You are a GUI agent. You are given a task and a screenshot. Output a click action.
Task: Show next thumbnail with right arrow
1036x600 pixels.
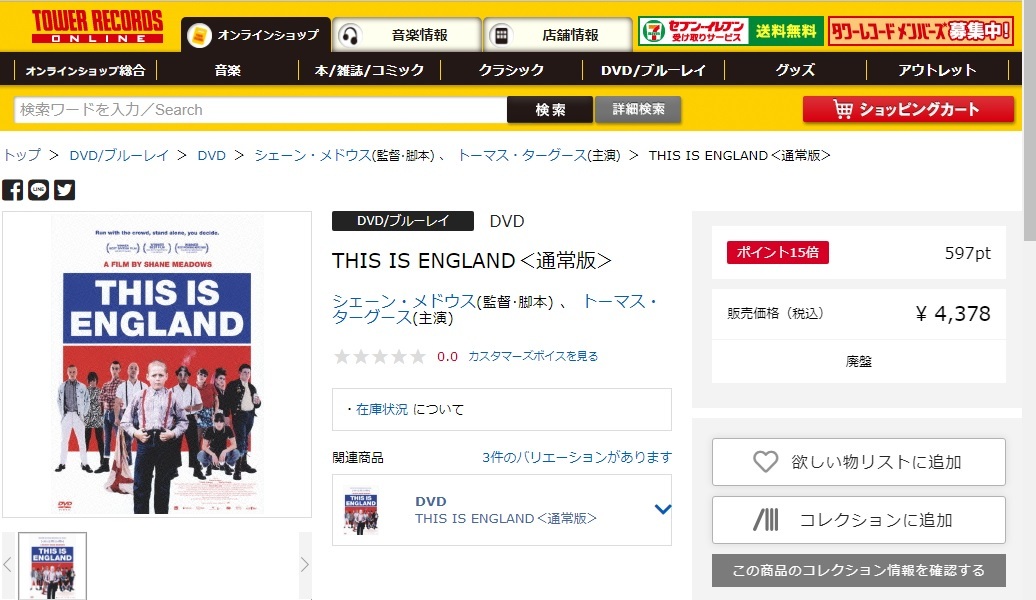pyautogui.click(x=305, y=565)
